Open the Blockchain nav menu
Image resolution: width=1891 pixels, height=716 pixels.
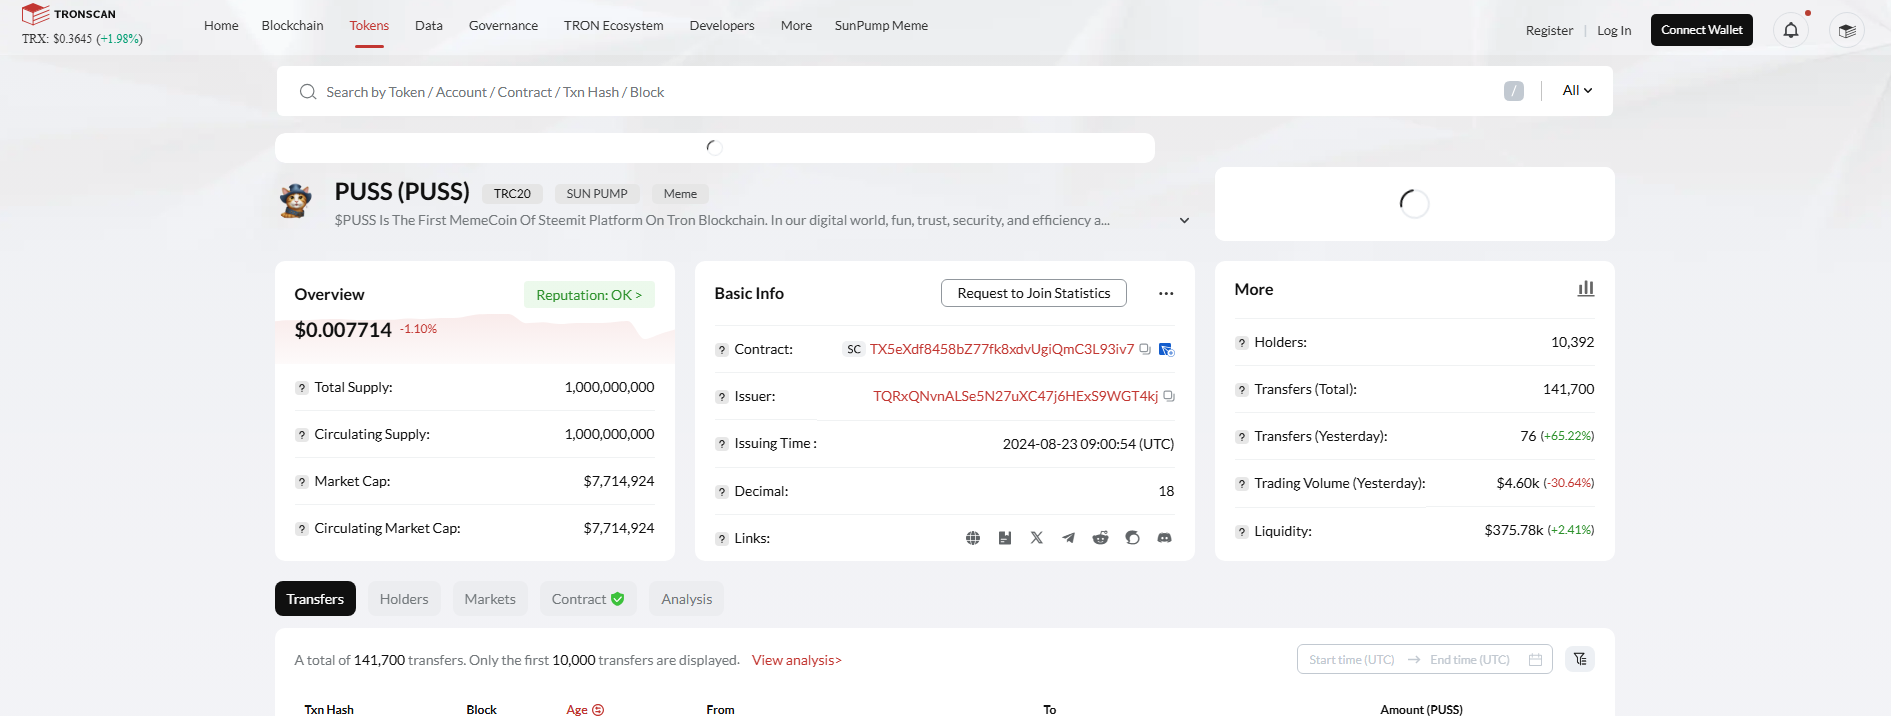pos(292,26)
